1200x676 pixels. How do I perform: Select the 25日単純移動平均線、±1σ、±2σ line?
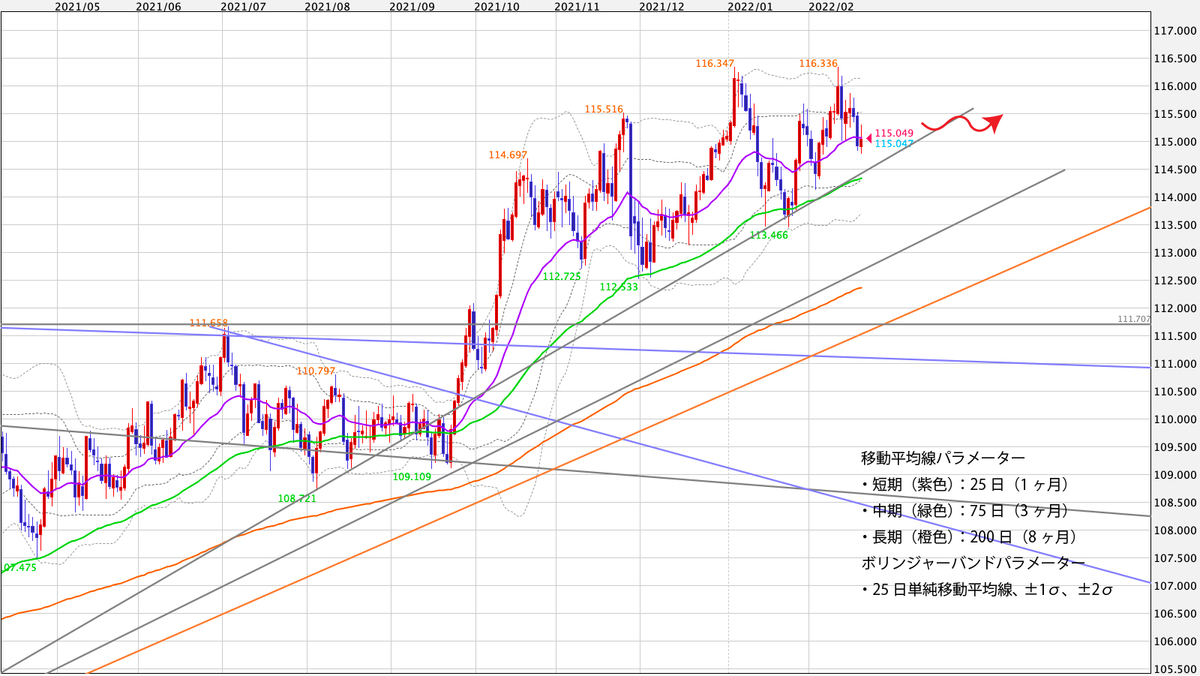(x=988, y=592)
